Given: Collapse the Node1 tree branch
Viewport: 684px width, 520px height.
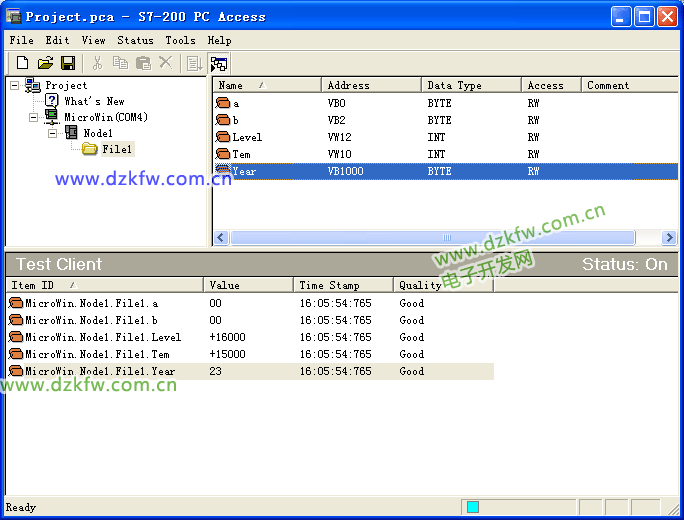Looking at the screenshot, I should 53,133.
